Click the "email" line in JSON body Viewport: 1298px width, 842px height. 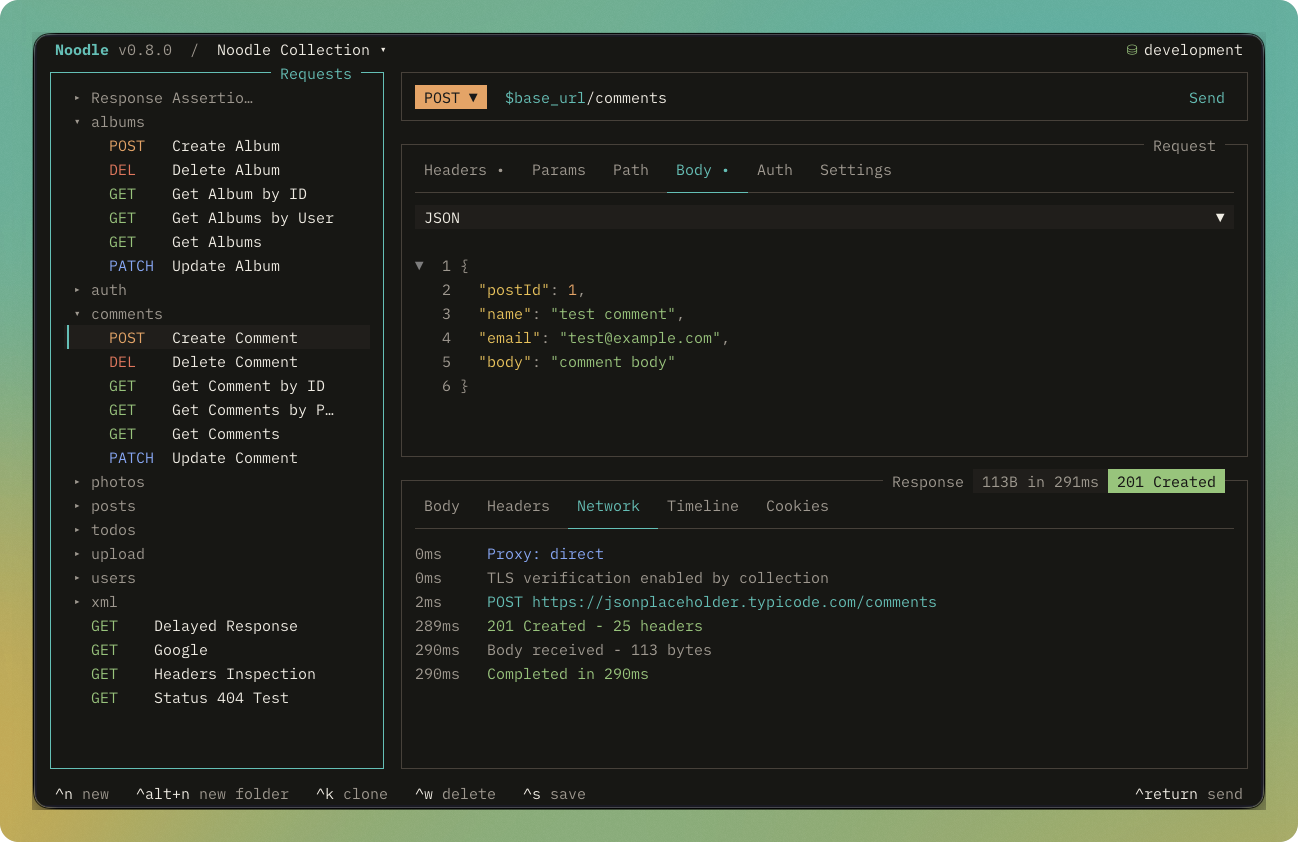coord(604,338)
